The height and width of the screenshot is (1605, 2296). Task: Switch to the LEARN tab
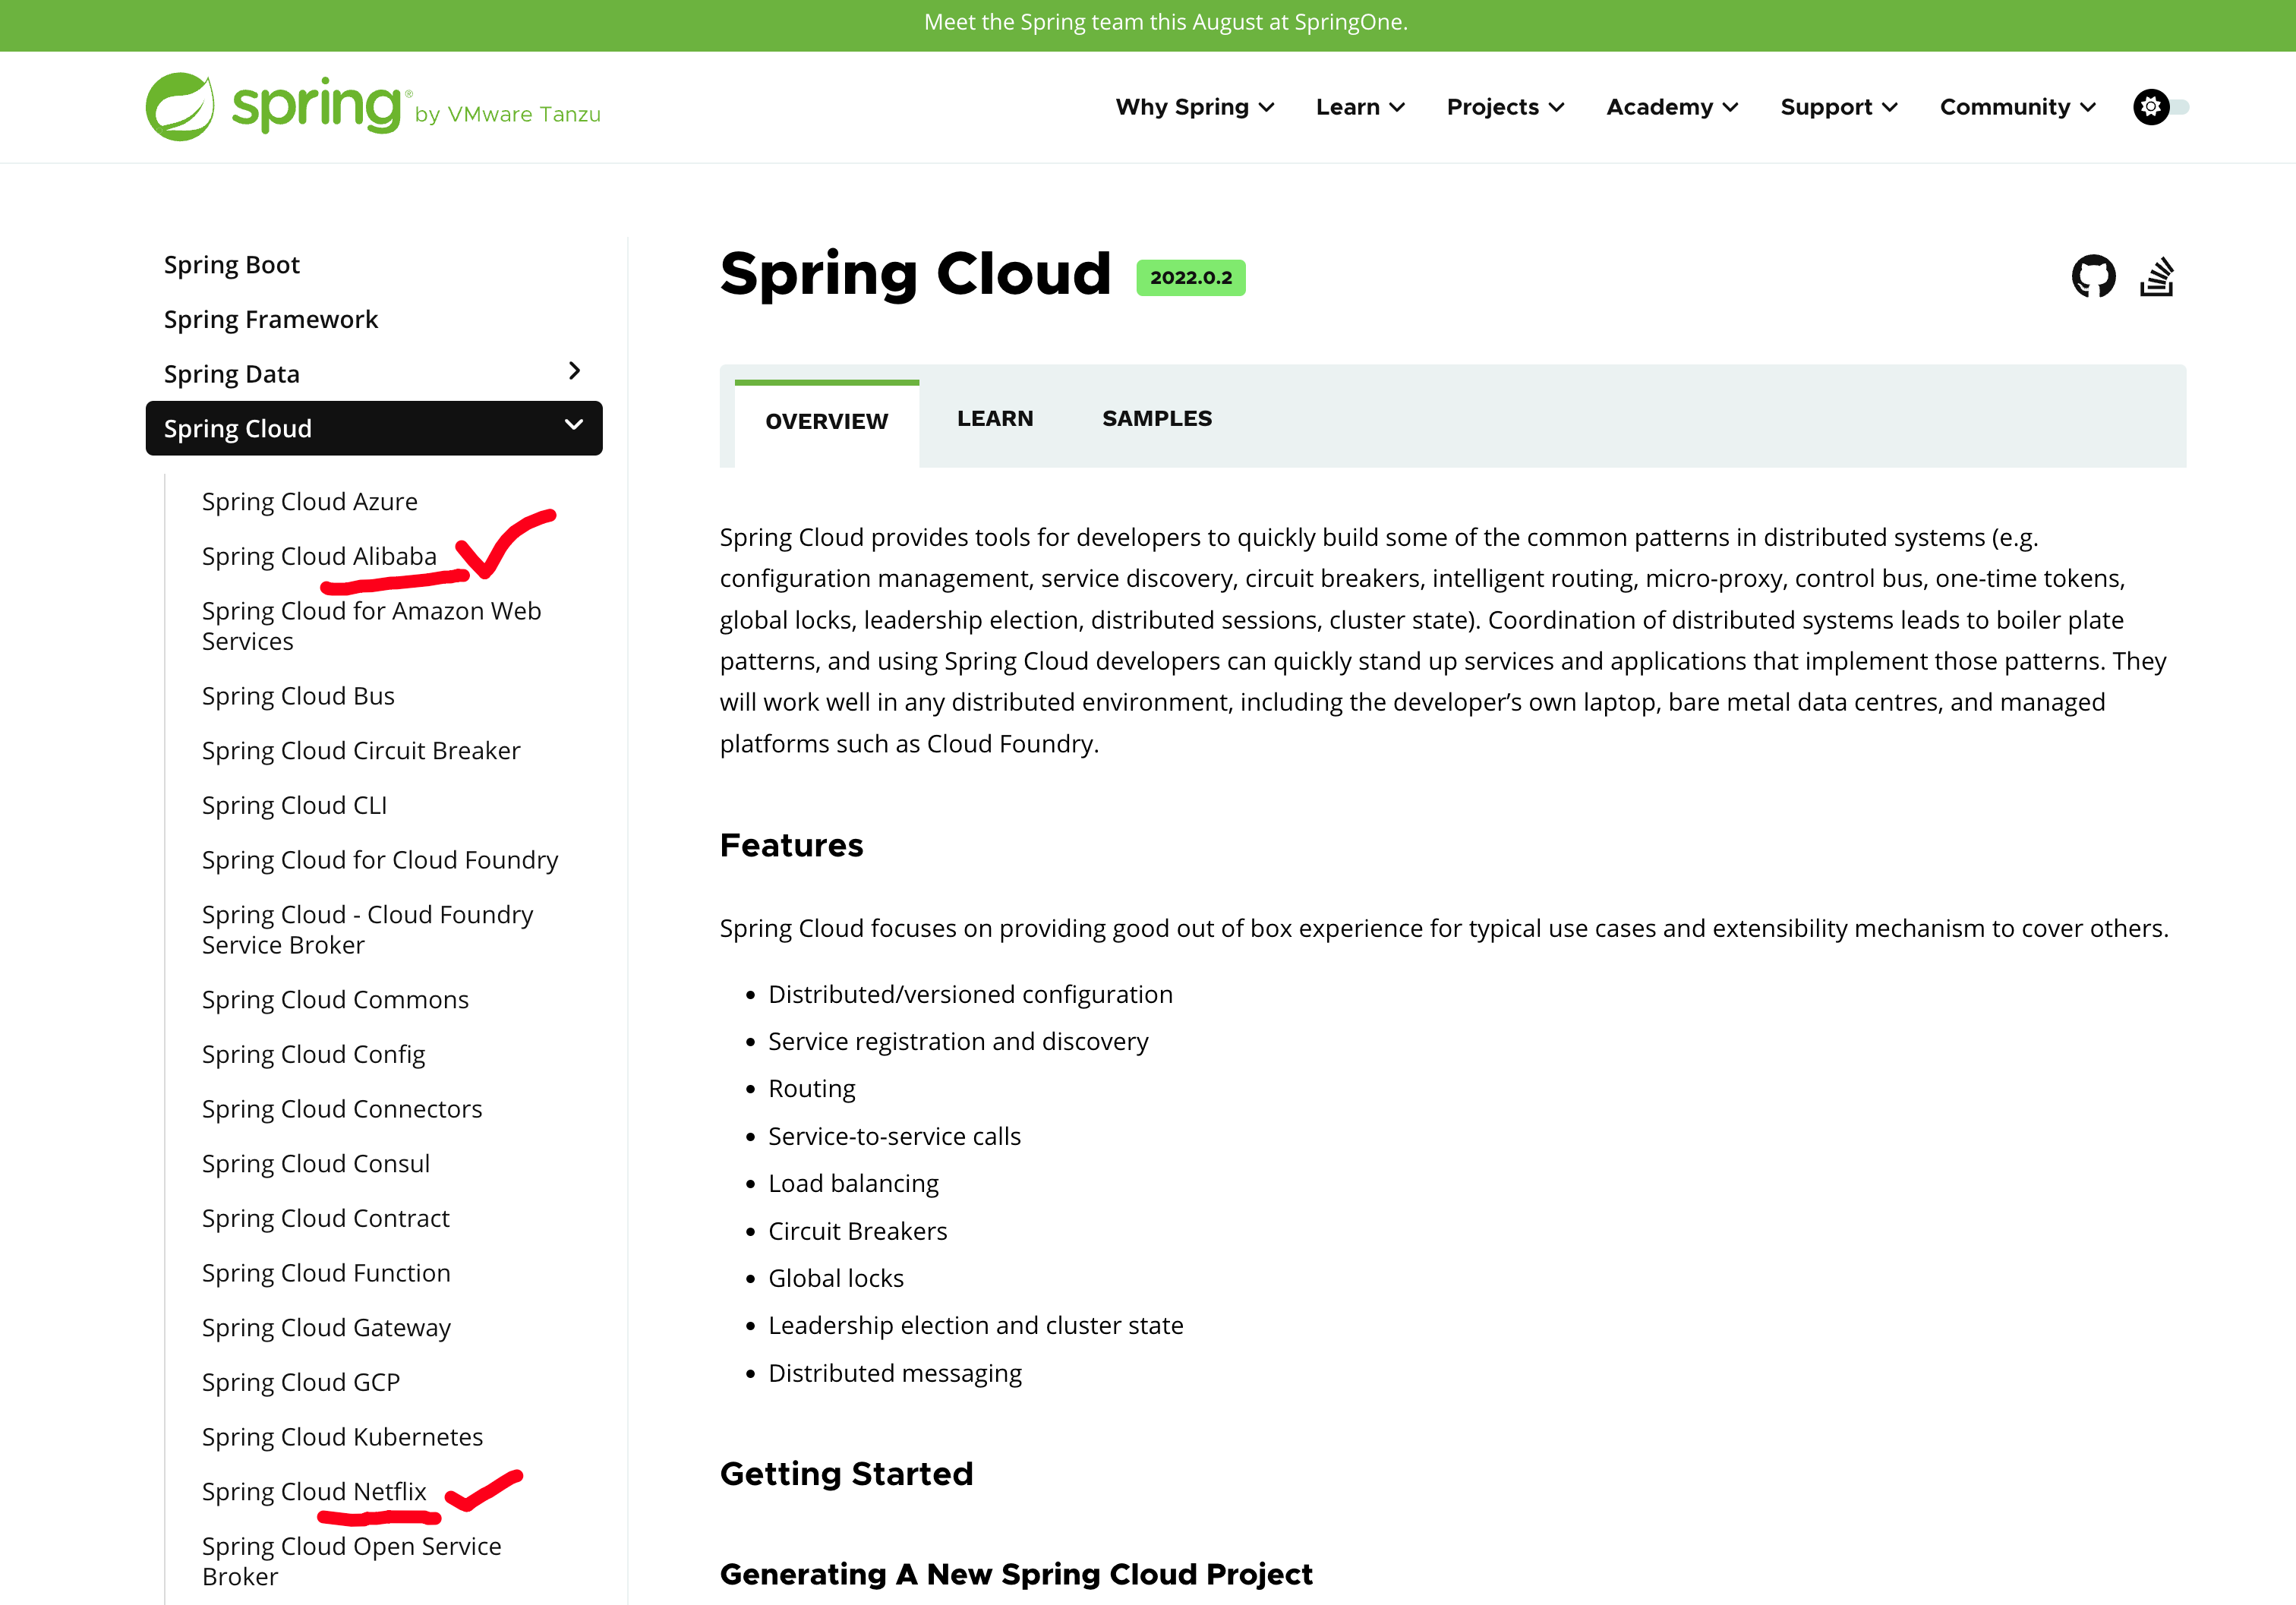pos(994,419)
